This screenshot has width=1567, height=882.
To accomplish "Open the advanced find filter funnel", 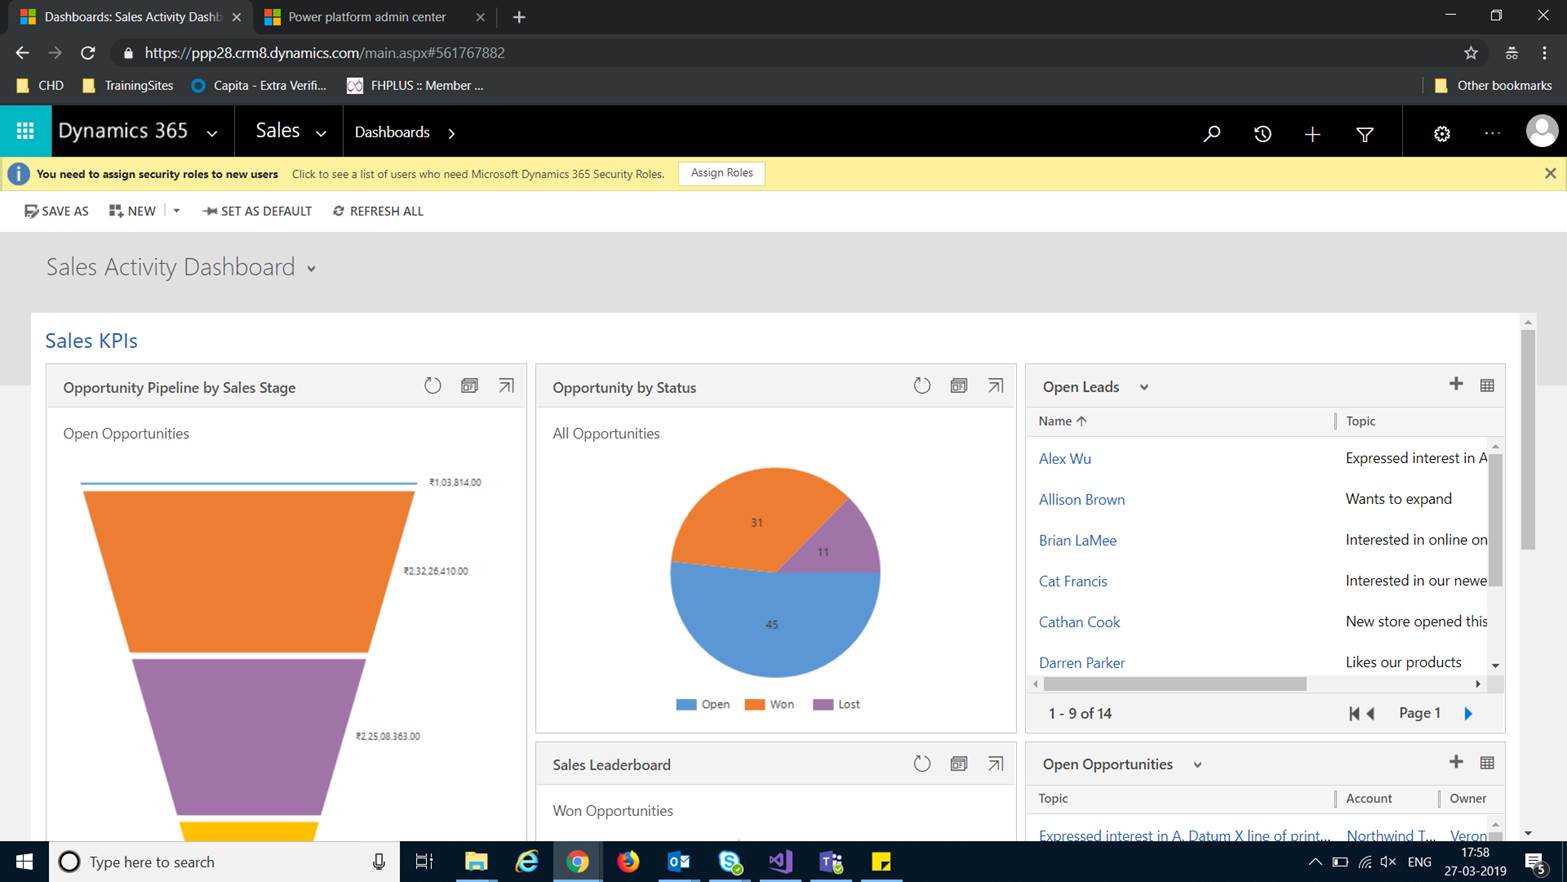I will click(1364, 131).
